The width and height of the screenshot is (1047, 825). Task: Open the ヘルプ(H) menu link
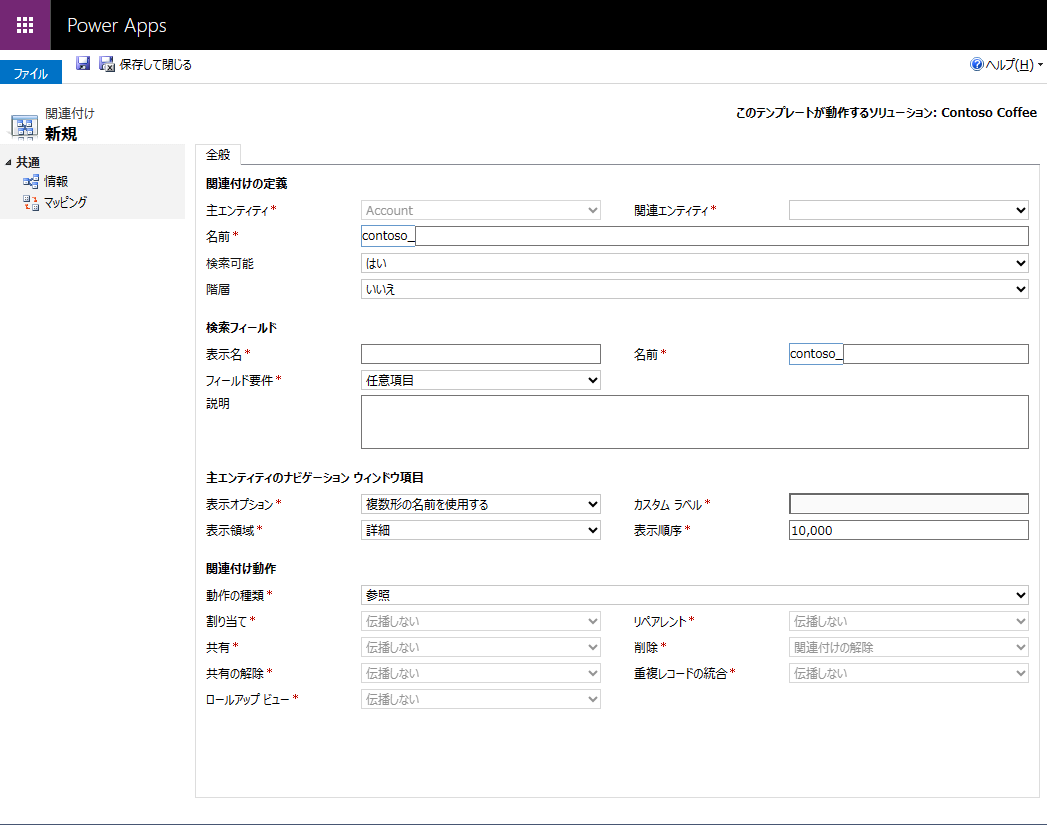[x=1007, y=63]
